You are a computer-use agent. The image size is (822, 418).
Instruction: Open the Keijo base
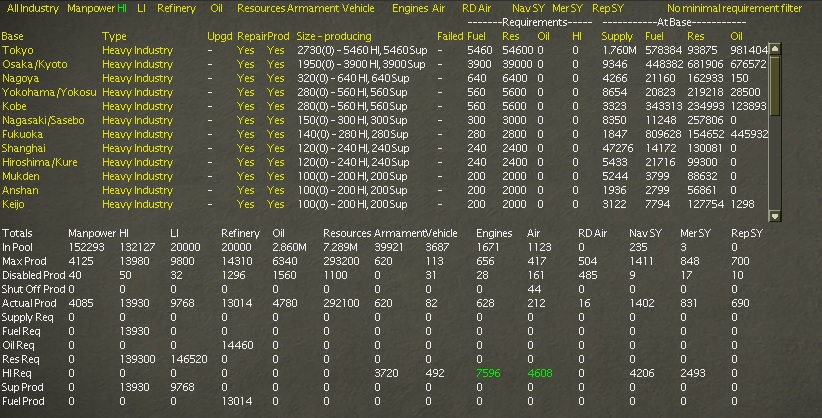(x=13, y=204)
